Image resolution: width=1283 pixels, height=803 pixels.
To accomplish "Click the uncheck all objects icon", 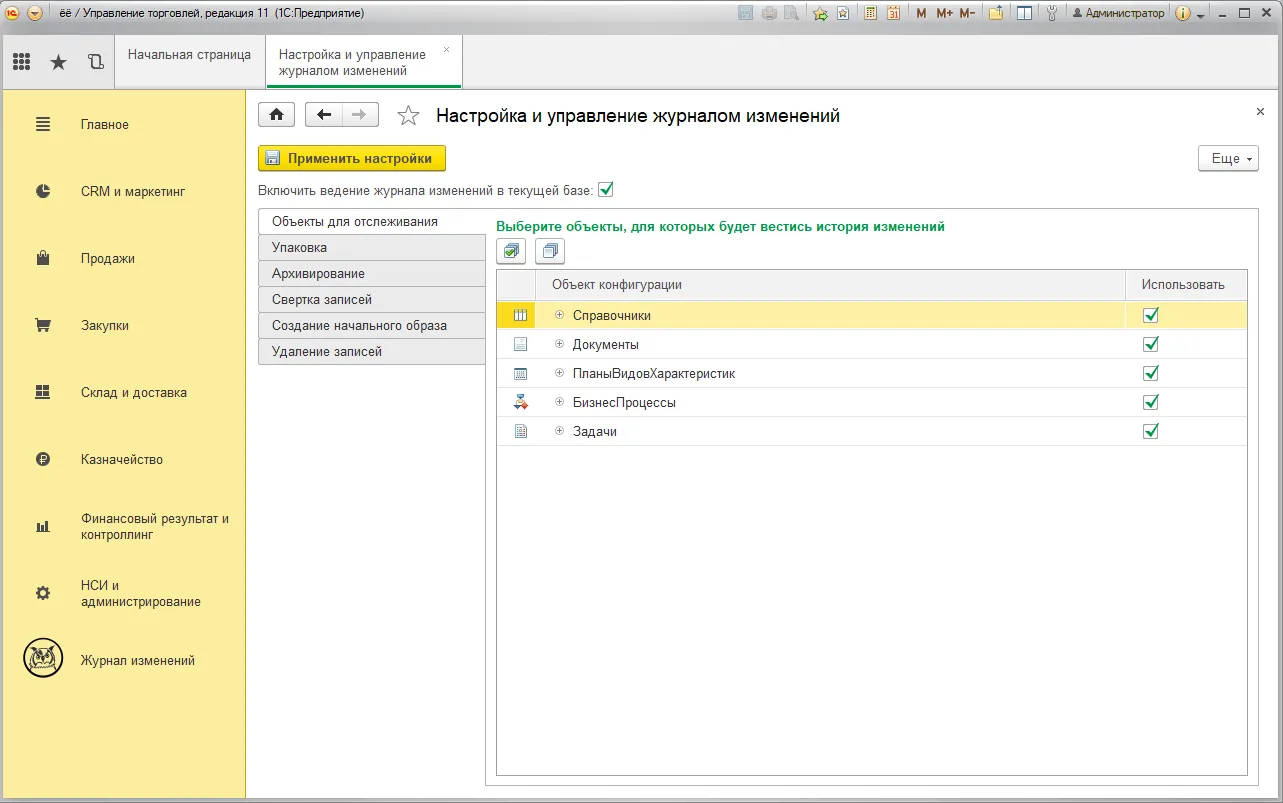I will (x=550, y=251).
